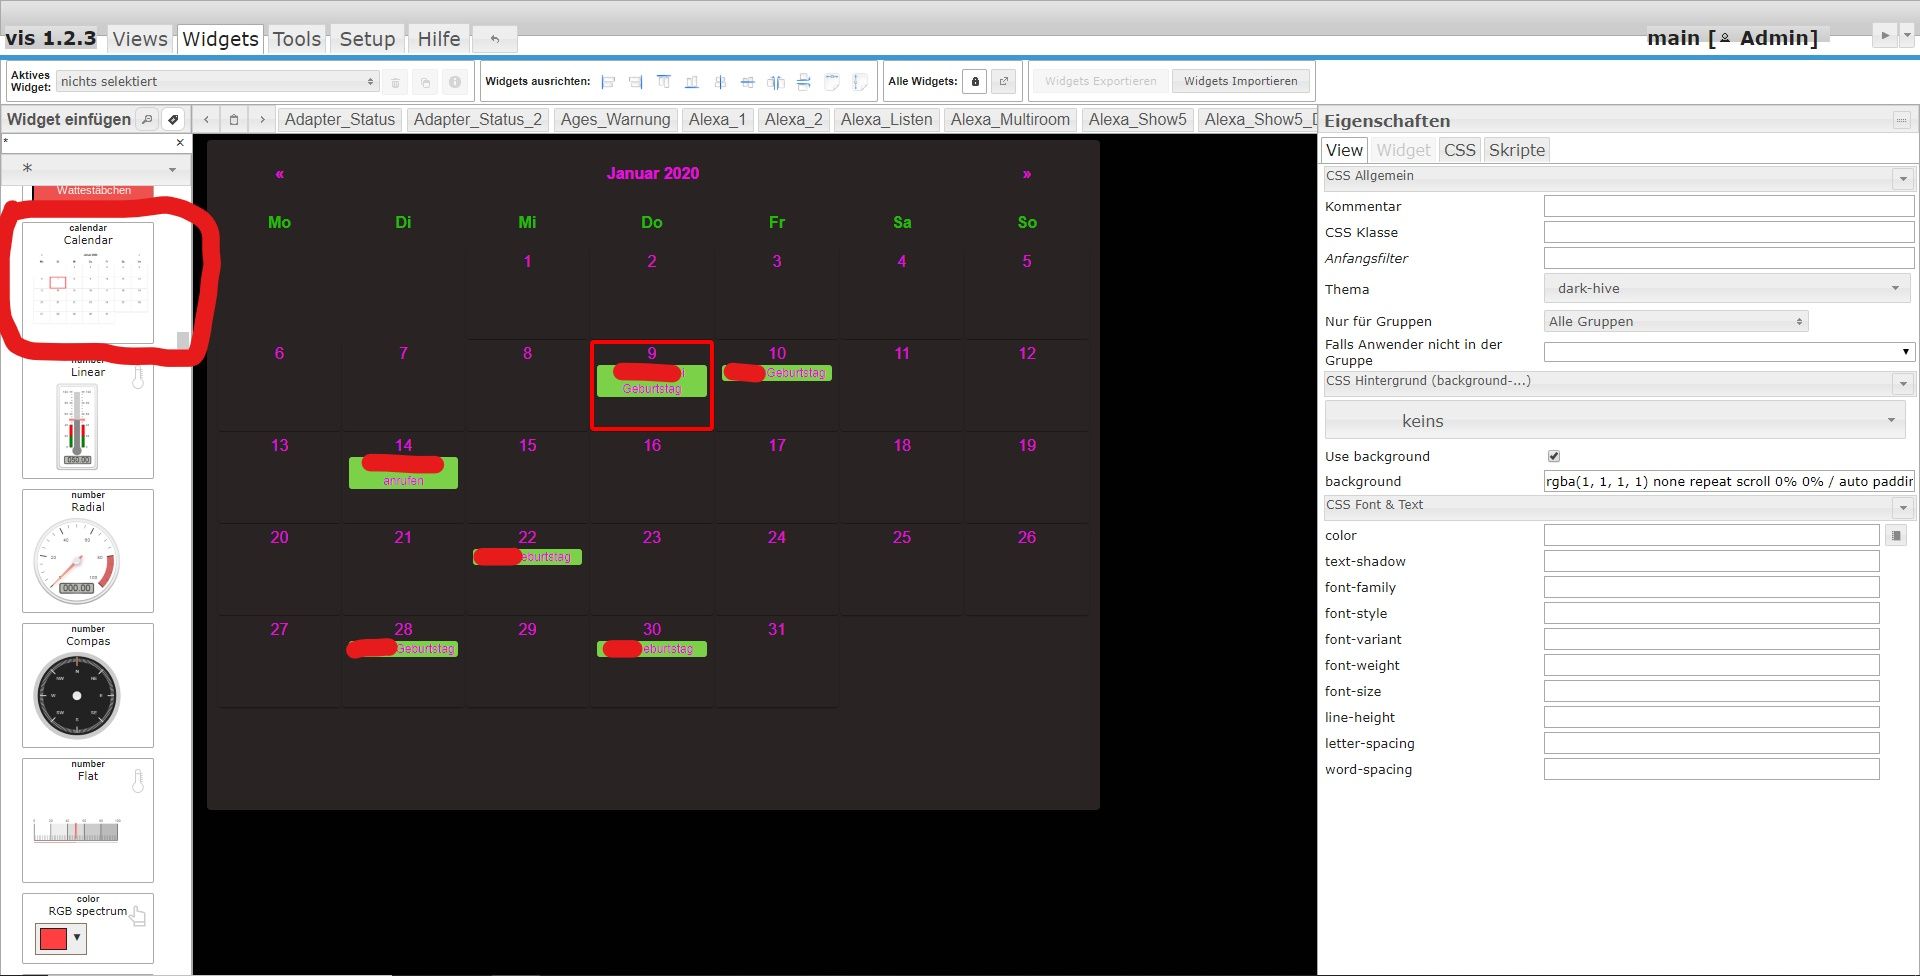Open the Adapter_Status view tab
1920x976 pixels.
(x=340, y=120)
